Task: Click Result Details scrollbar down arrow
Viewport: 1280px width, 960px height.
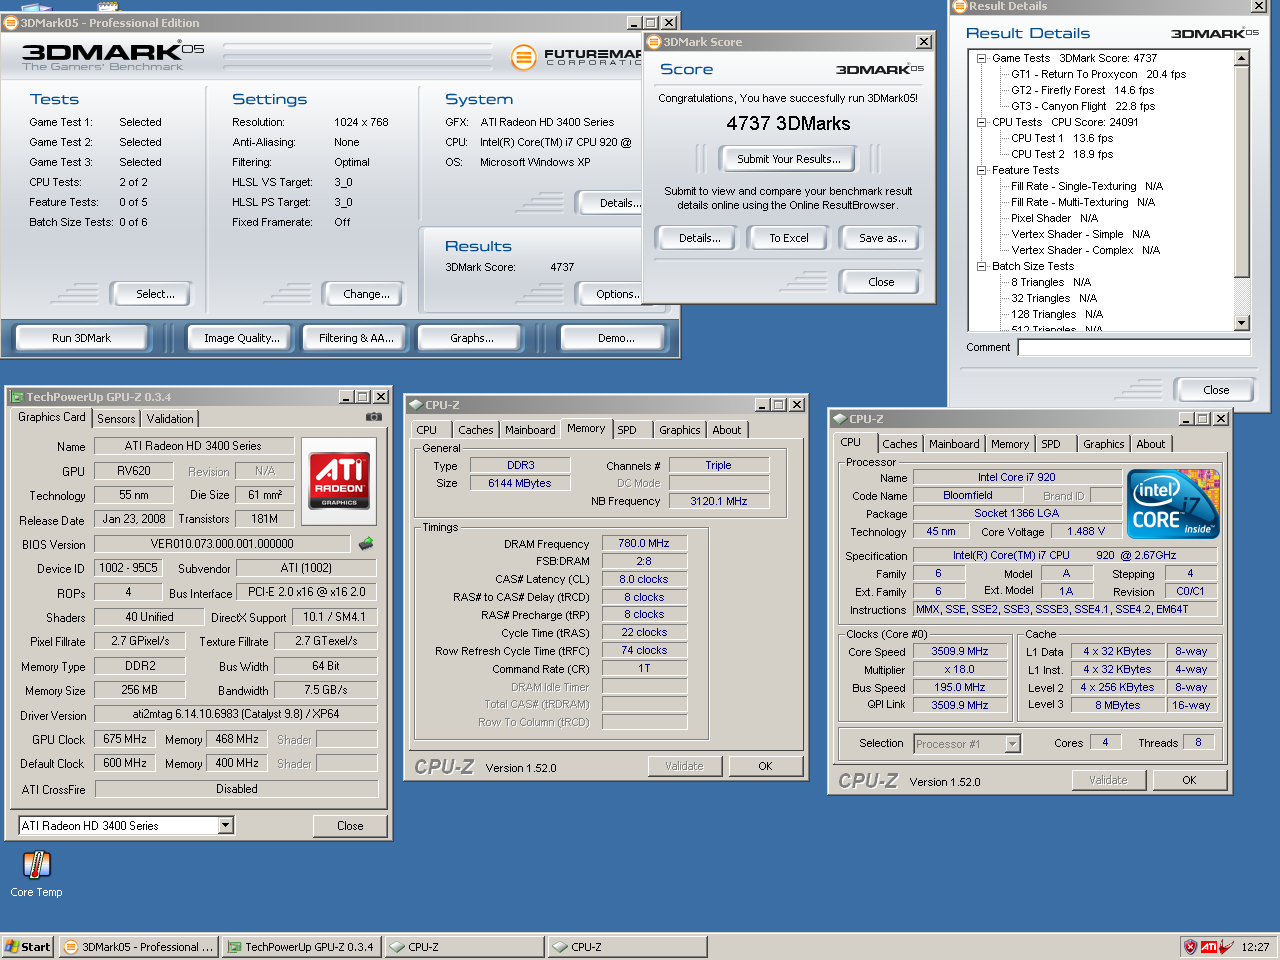Action: click(x=1242, y=323)
